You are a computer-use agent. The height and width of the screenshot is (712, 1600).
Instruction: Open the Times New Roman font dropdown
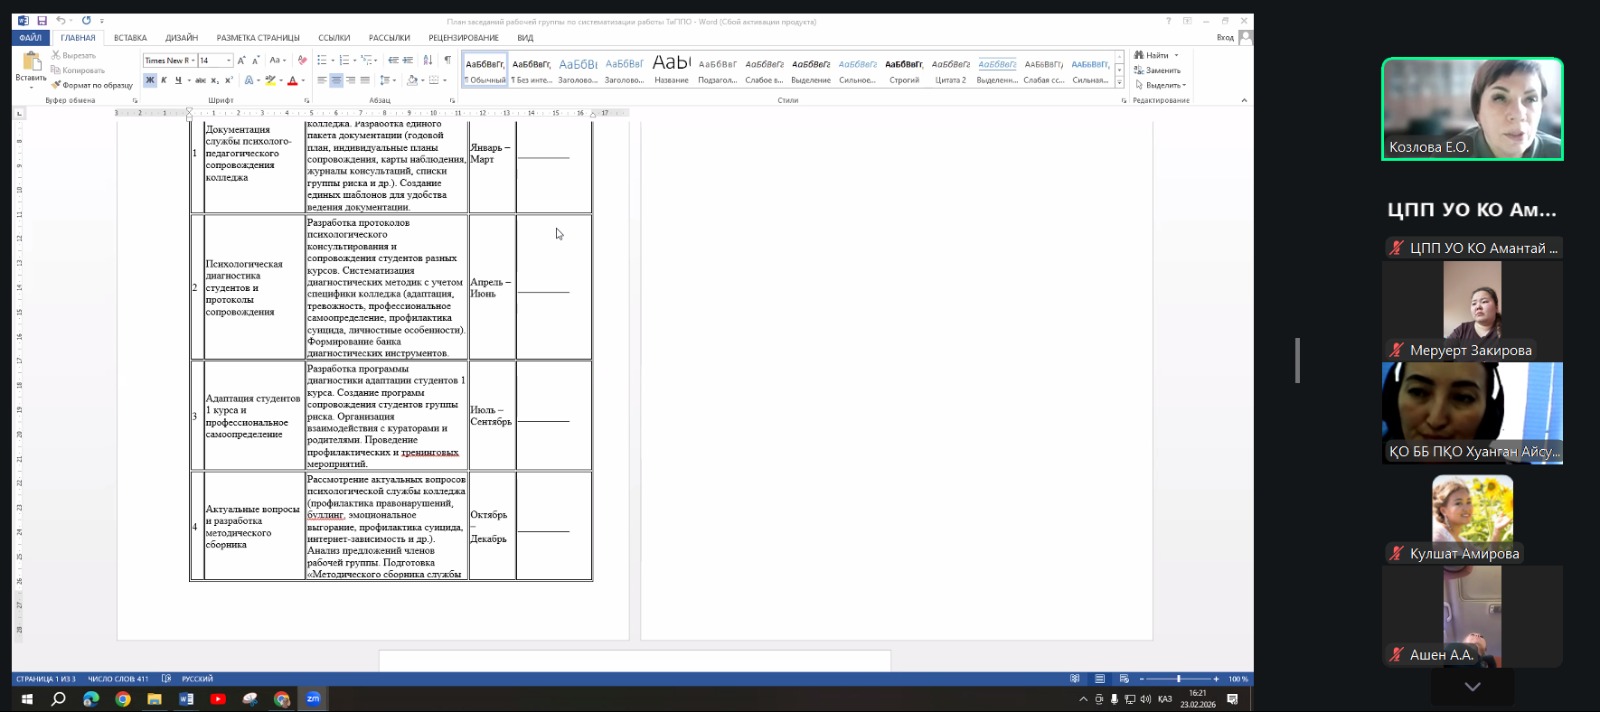[192, 60]
